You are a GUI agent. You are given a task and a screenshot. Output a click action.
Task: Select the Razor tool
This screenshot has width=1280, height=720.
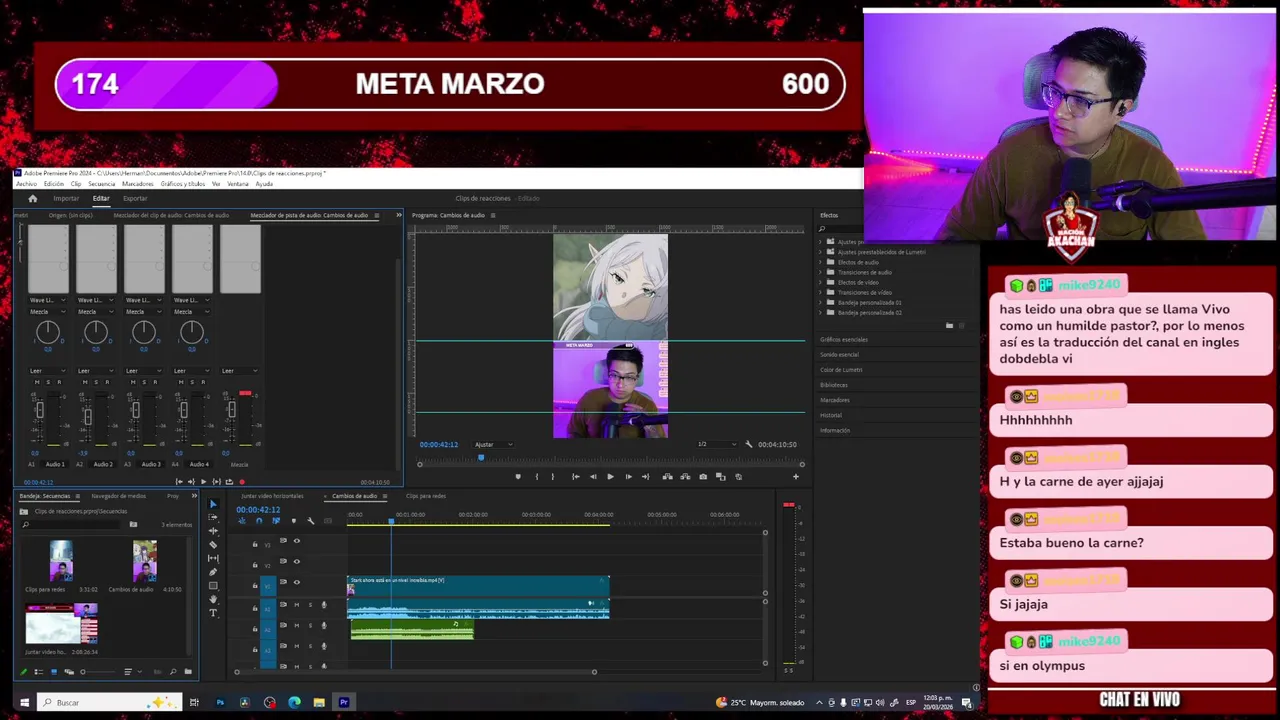pos(213,545)
